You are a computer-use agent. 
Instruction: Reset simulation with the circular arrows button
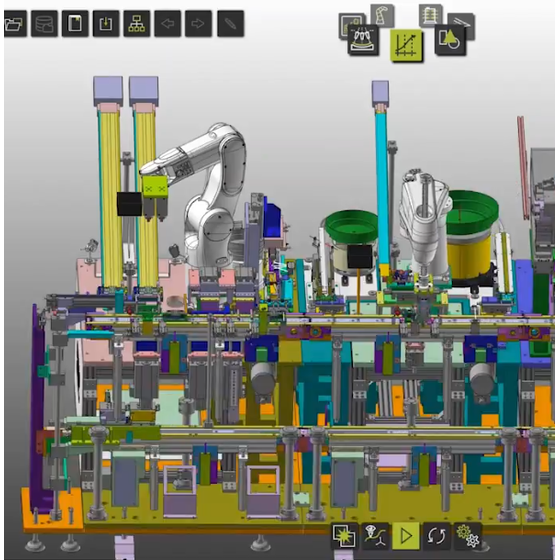[x=437, y=535]
